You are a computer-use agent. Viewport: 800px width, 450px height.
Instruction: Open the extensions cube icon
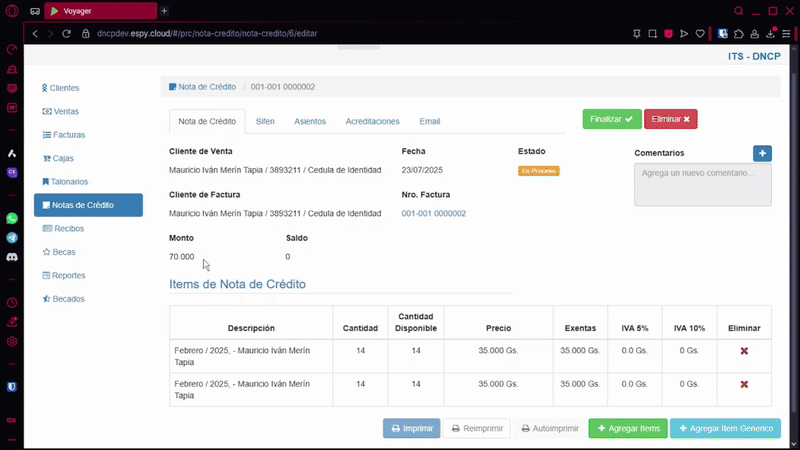[x=739, y=34]
